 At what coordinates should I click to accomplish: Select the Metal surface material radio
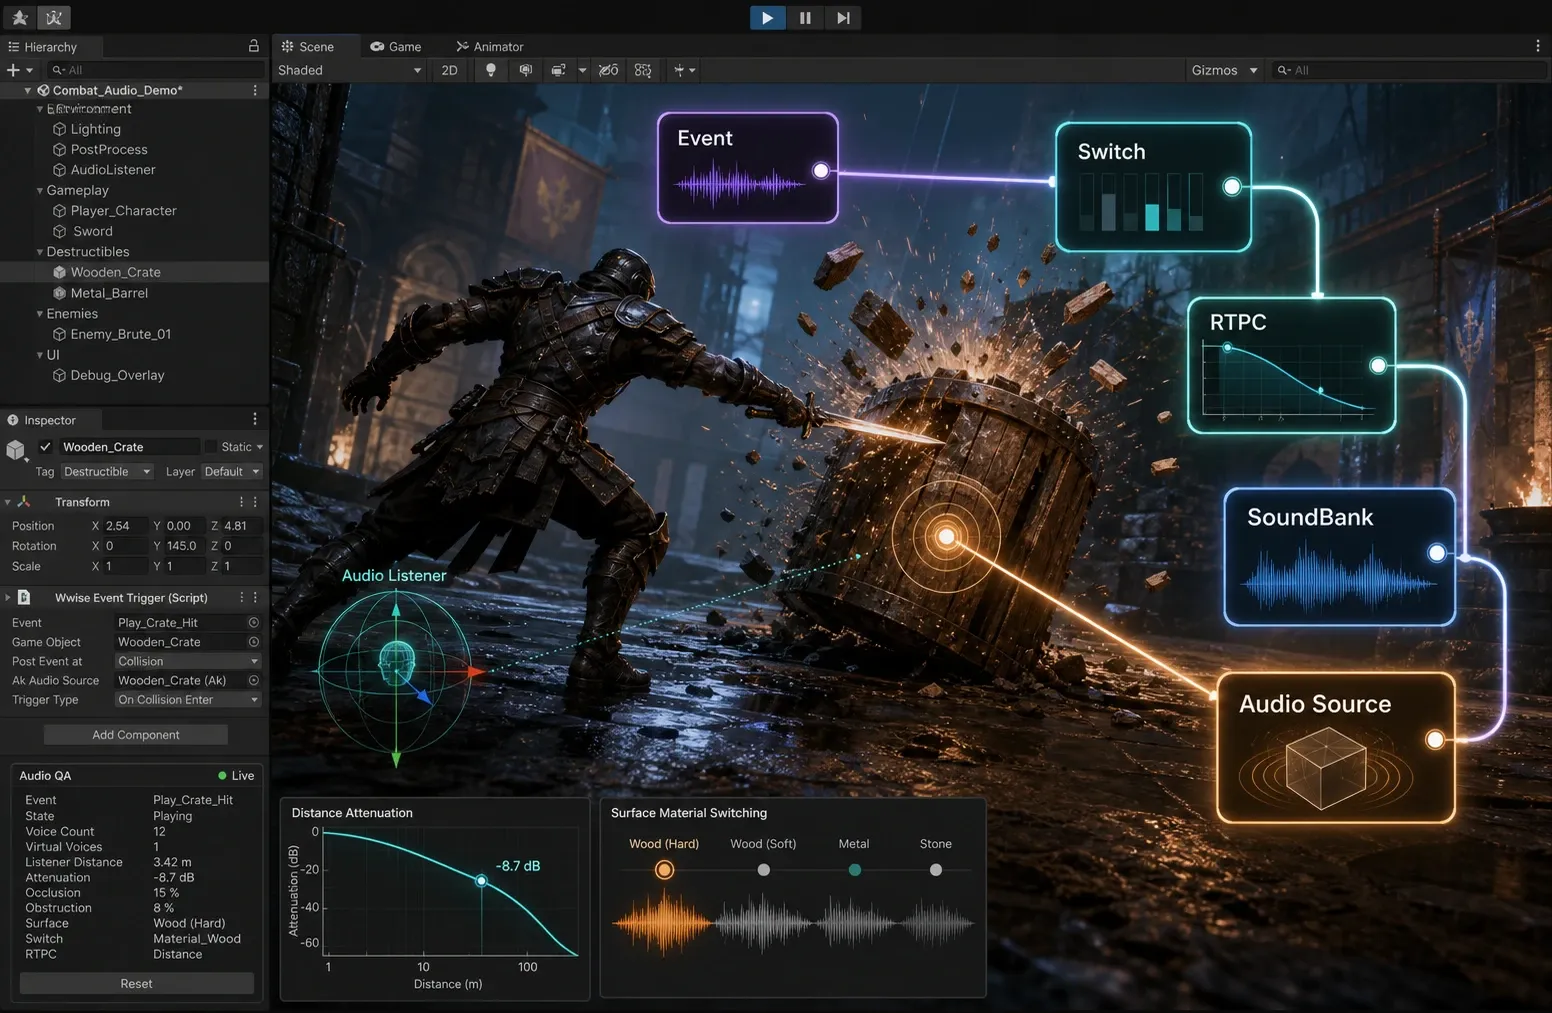click(854, 870)
